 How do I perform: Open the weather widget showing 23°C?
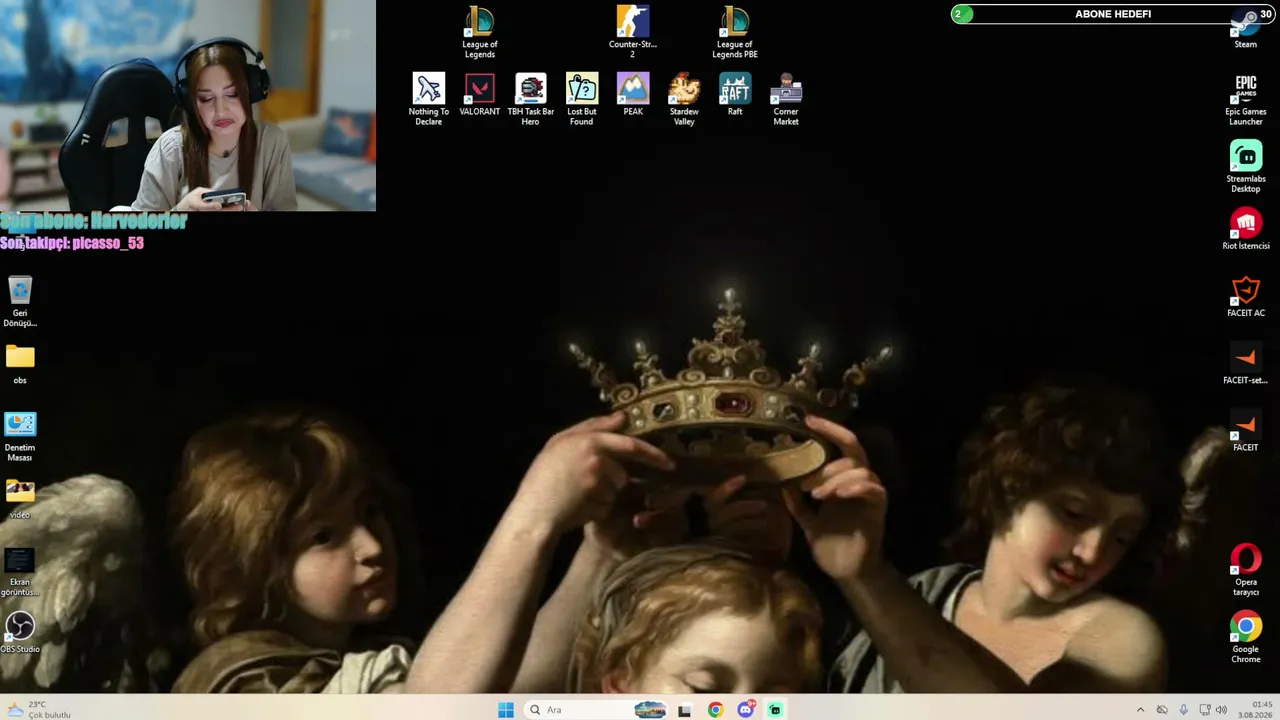(40, 710)
